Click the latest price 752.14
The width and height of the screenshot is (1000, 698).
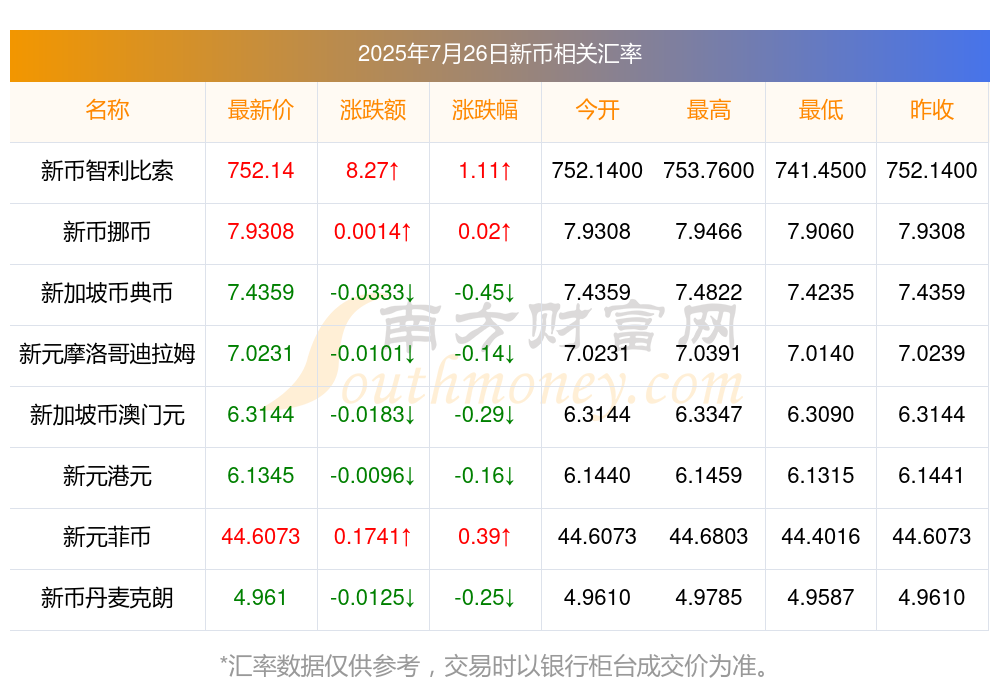pyautogui.click(x=260, y=171)
